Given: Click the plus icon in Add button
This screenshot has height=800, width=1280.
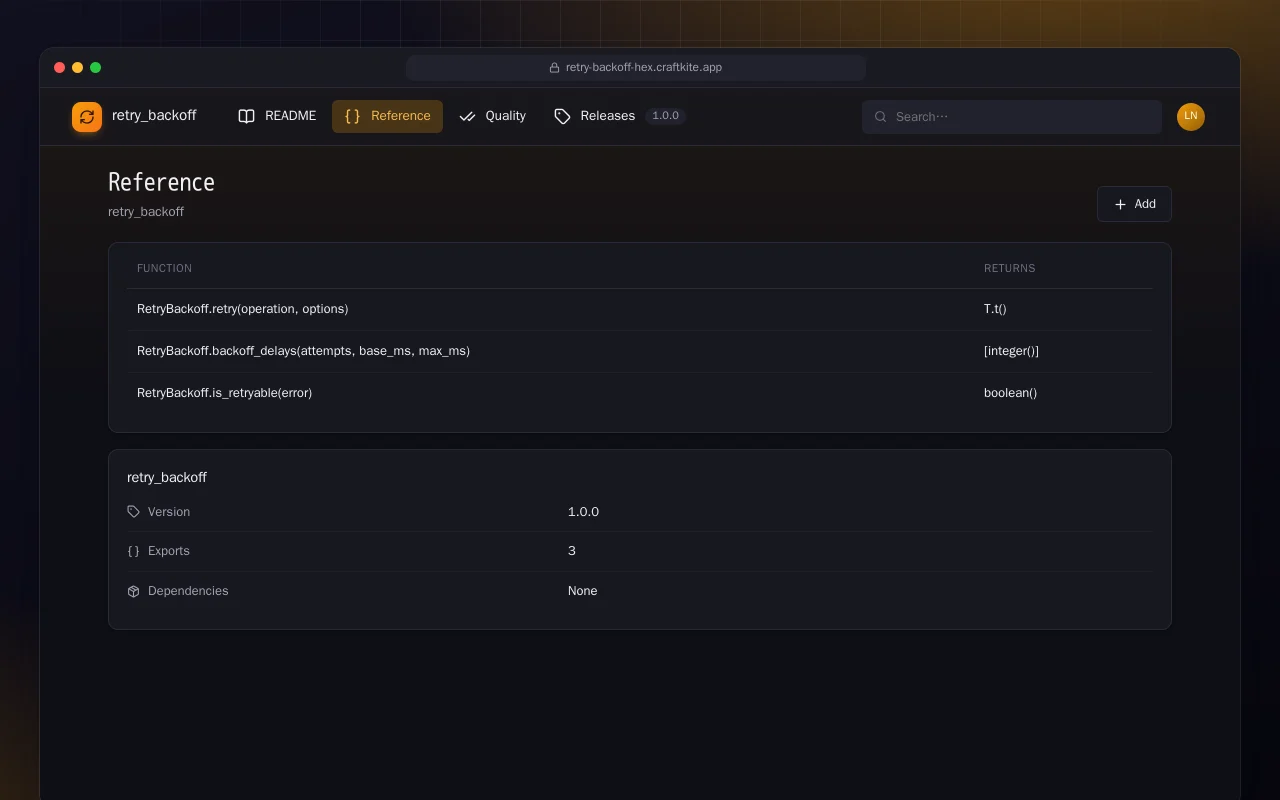Looking at the screenshot, I should [1120, 204].
